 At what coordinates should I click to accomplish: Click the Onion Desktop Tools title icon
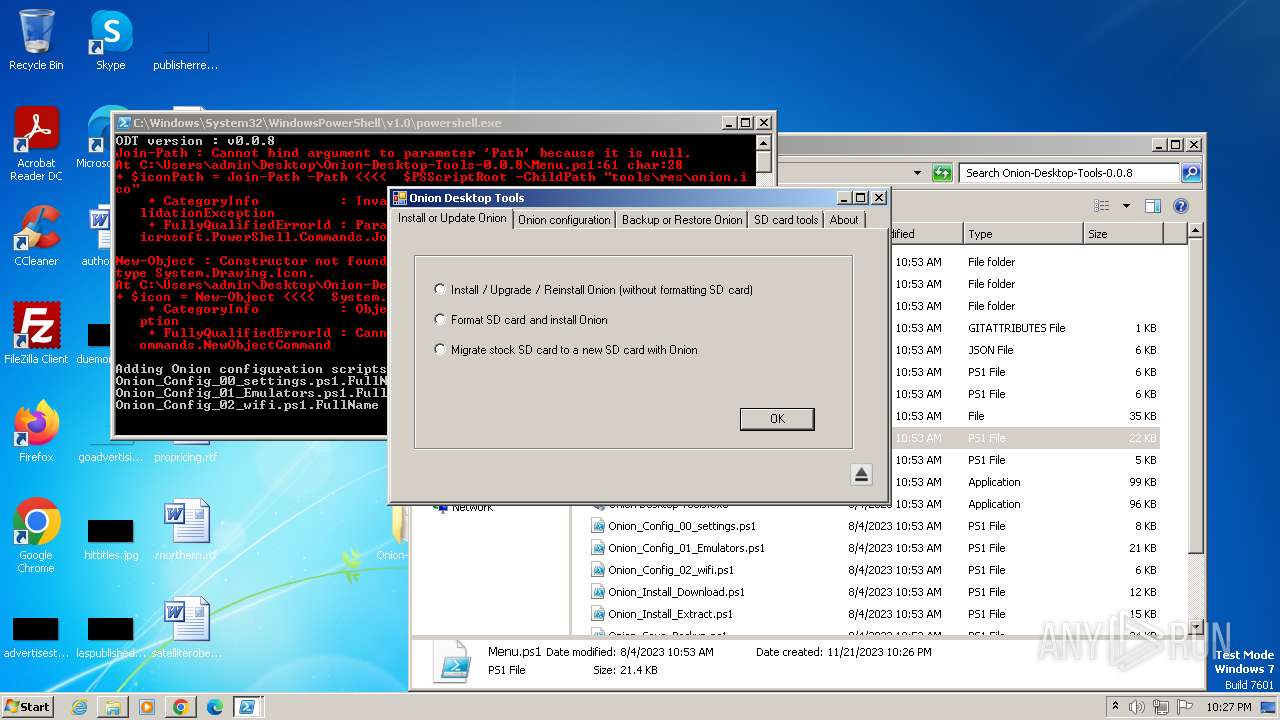[399, 198]
